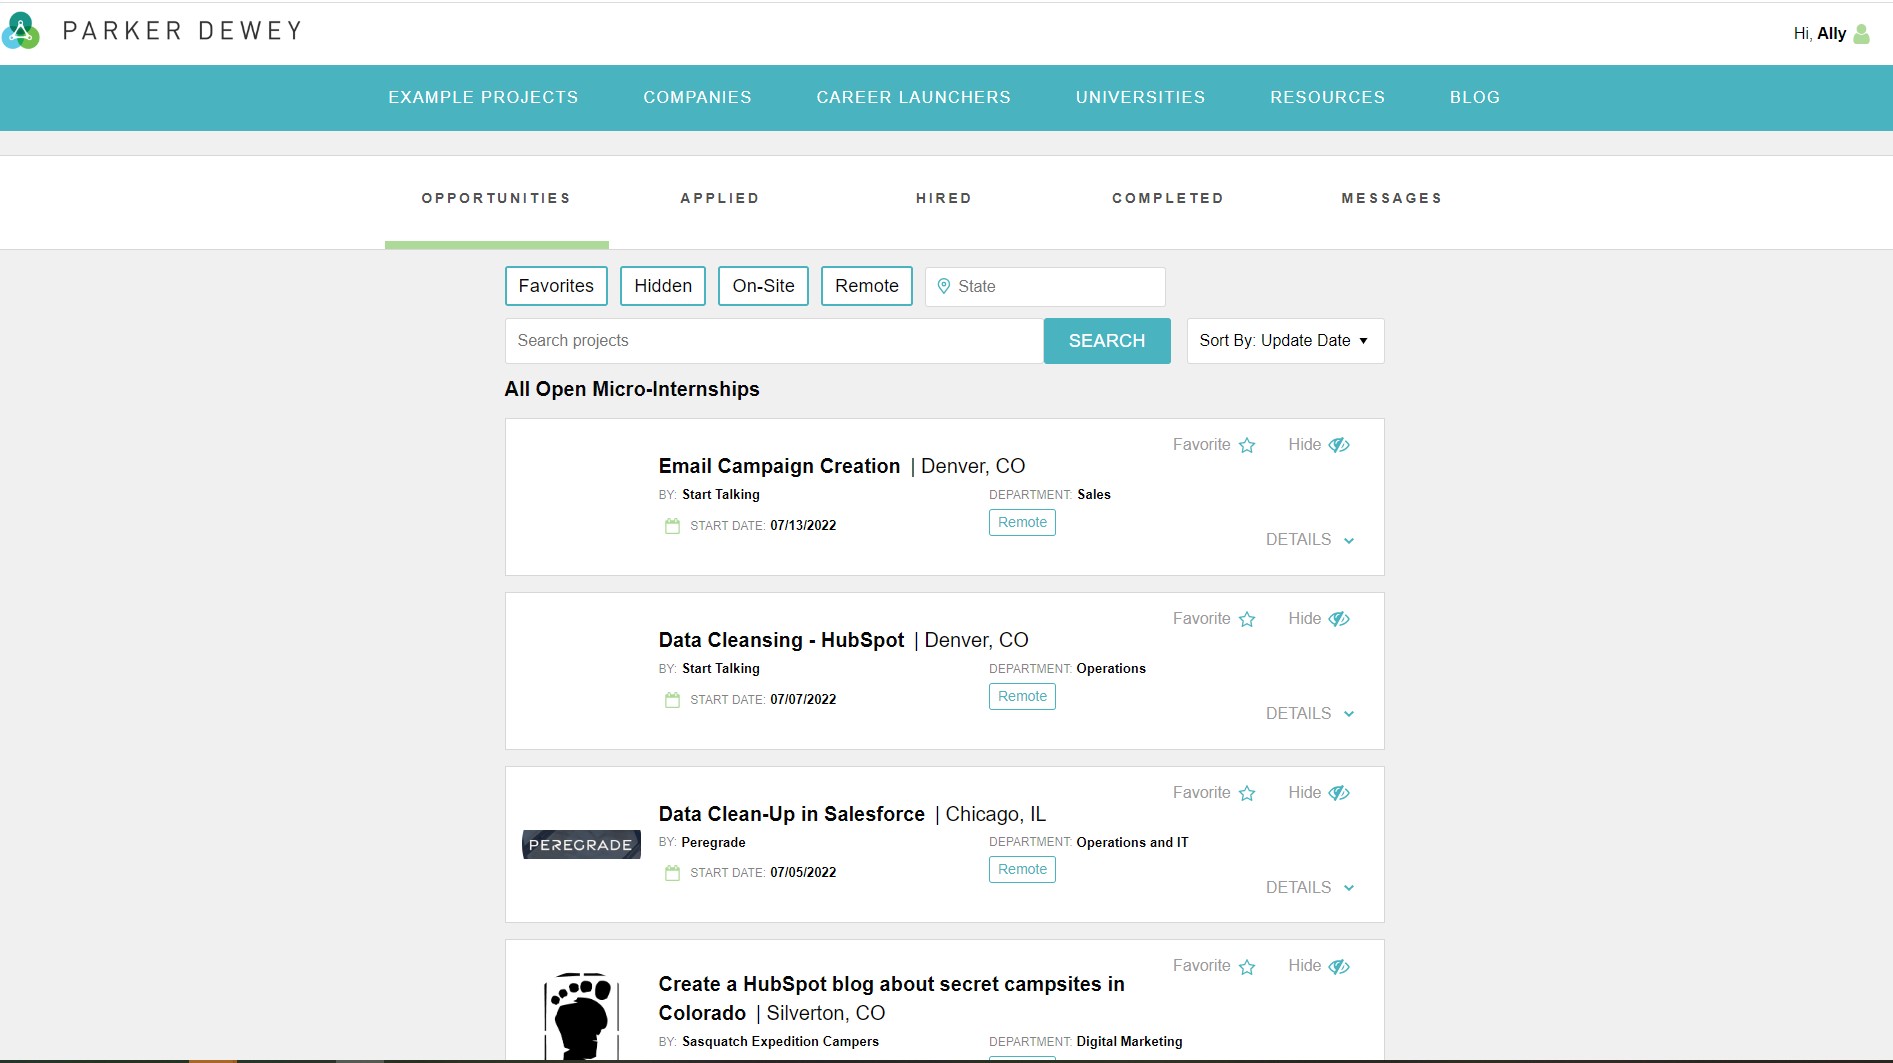The height and width of the screenshot is (1063, 1893).
Task: Hide the HubSpot blog campsites project
Action: click(1319, 966)
